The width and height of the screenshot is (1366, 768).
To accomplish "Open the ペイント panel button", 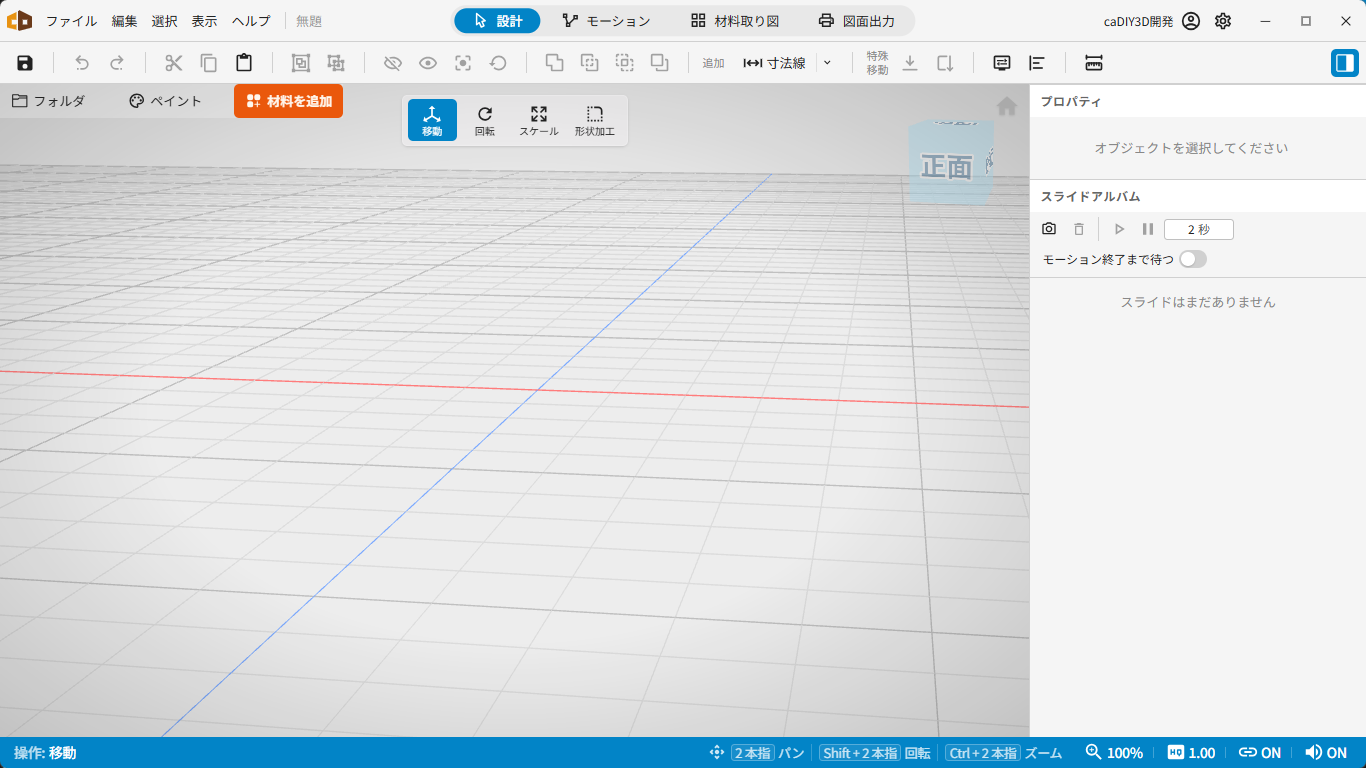I will (x=166, y=101).
